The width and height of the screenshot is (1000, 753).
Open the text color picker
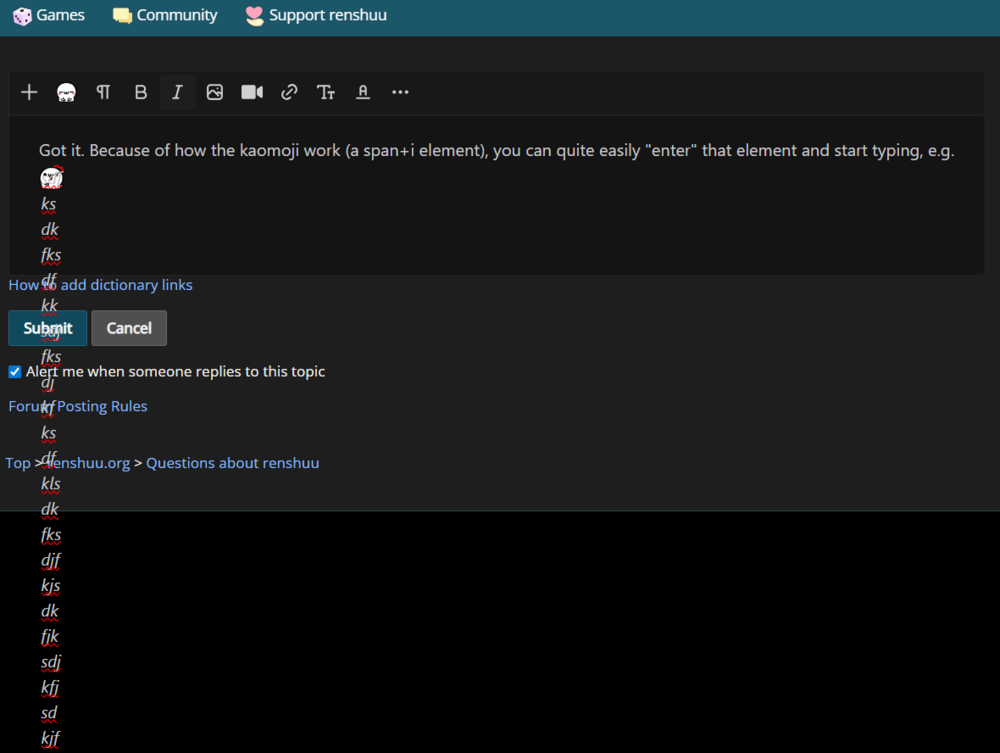point(363,92)
